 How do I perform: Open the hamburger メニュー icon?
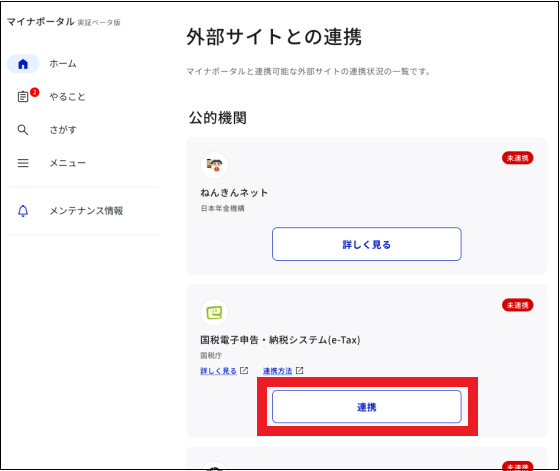click(x=23, y=163)
